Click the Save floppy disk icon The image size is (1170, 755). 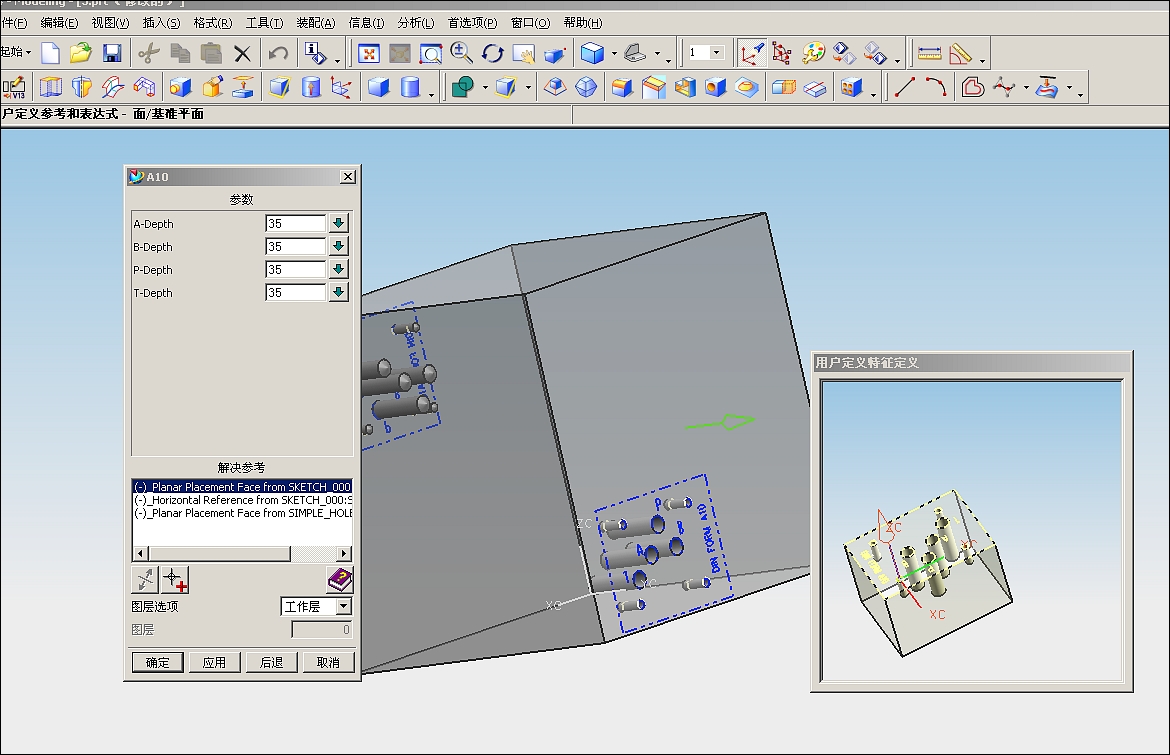click(112, 53)
